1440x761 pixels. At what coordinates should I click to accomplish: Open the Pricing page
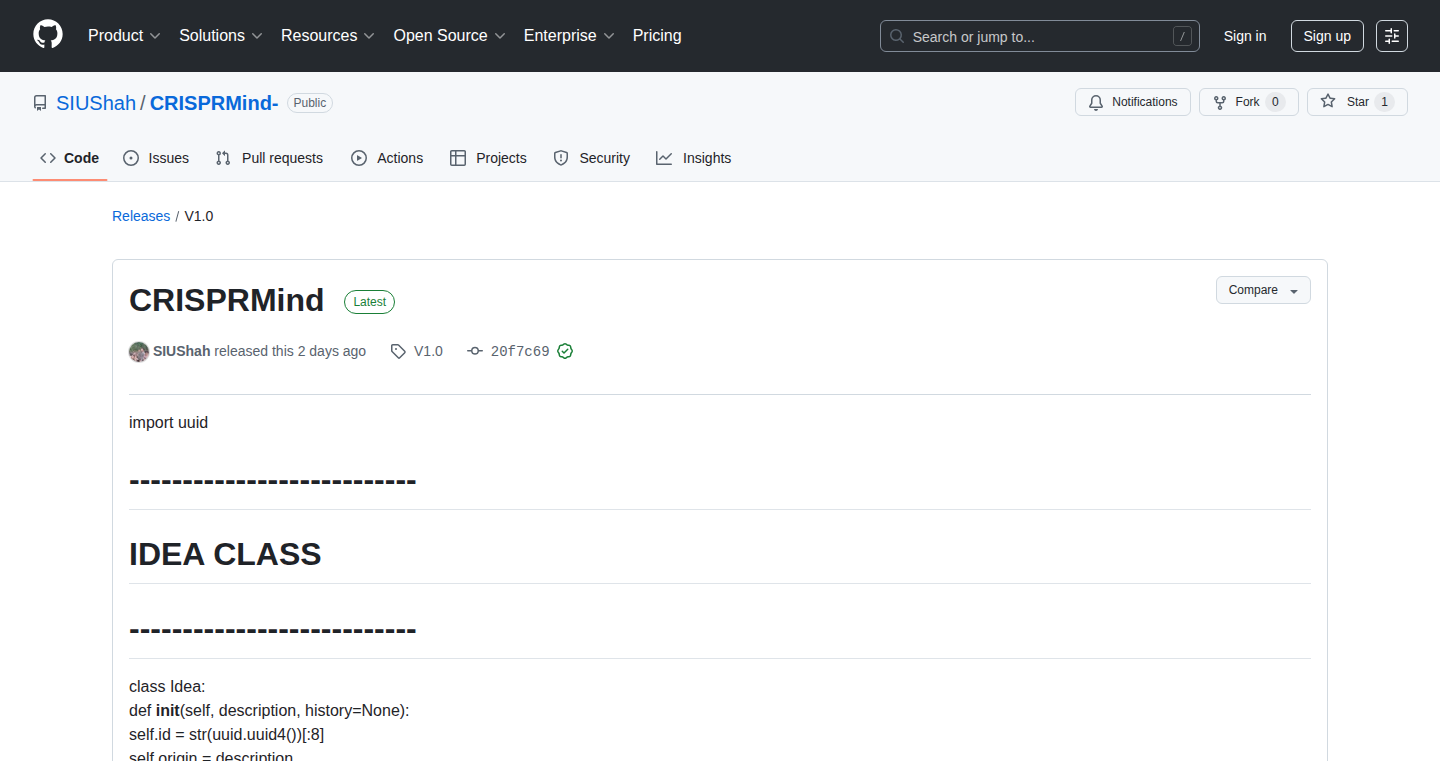coord(657,35)
